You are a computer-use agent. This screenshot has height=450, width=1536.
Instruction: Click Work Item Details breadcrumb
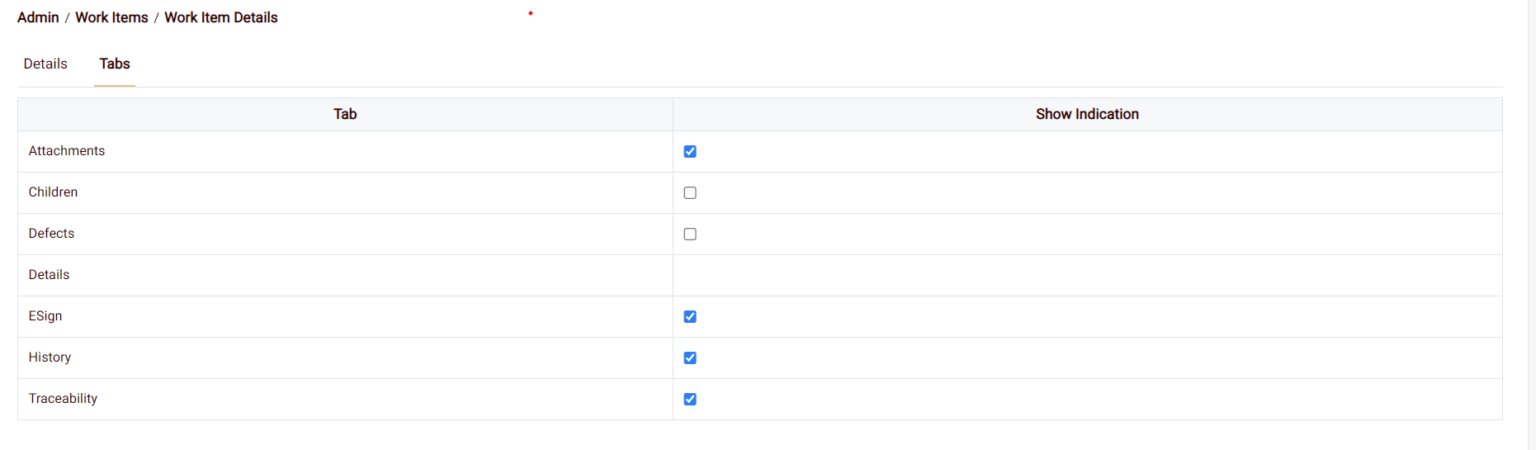221,18
